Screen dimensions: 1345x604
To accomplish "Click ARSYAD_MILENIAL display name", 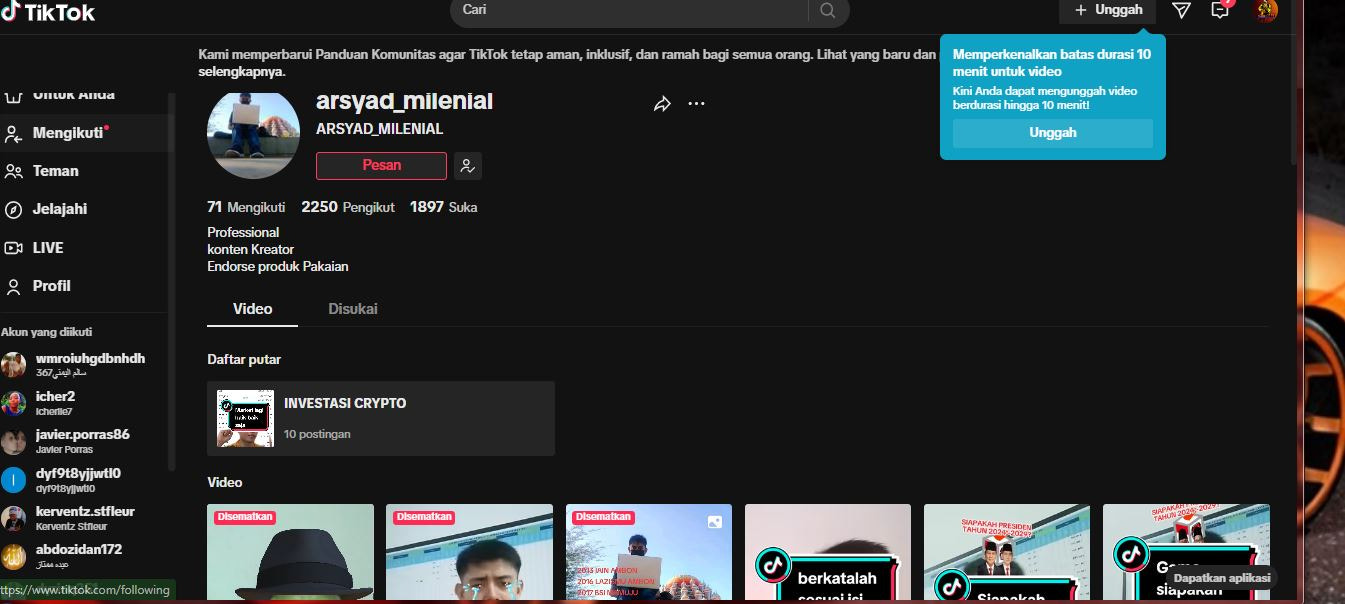I will pos(379,129).
